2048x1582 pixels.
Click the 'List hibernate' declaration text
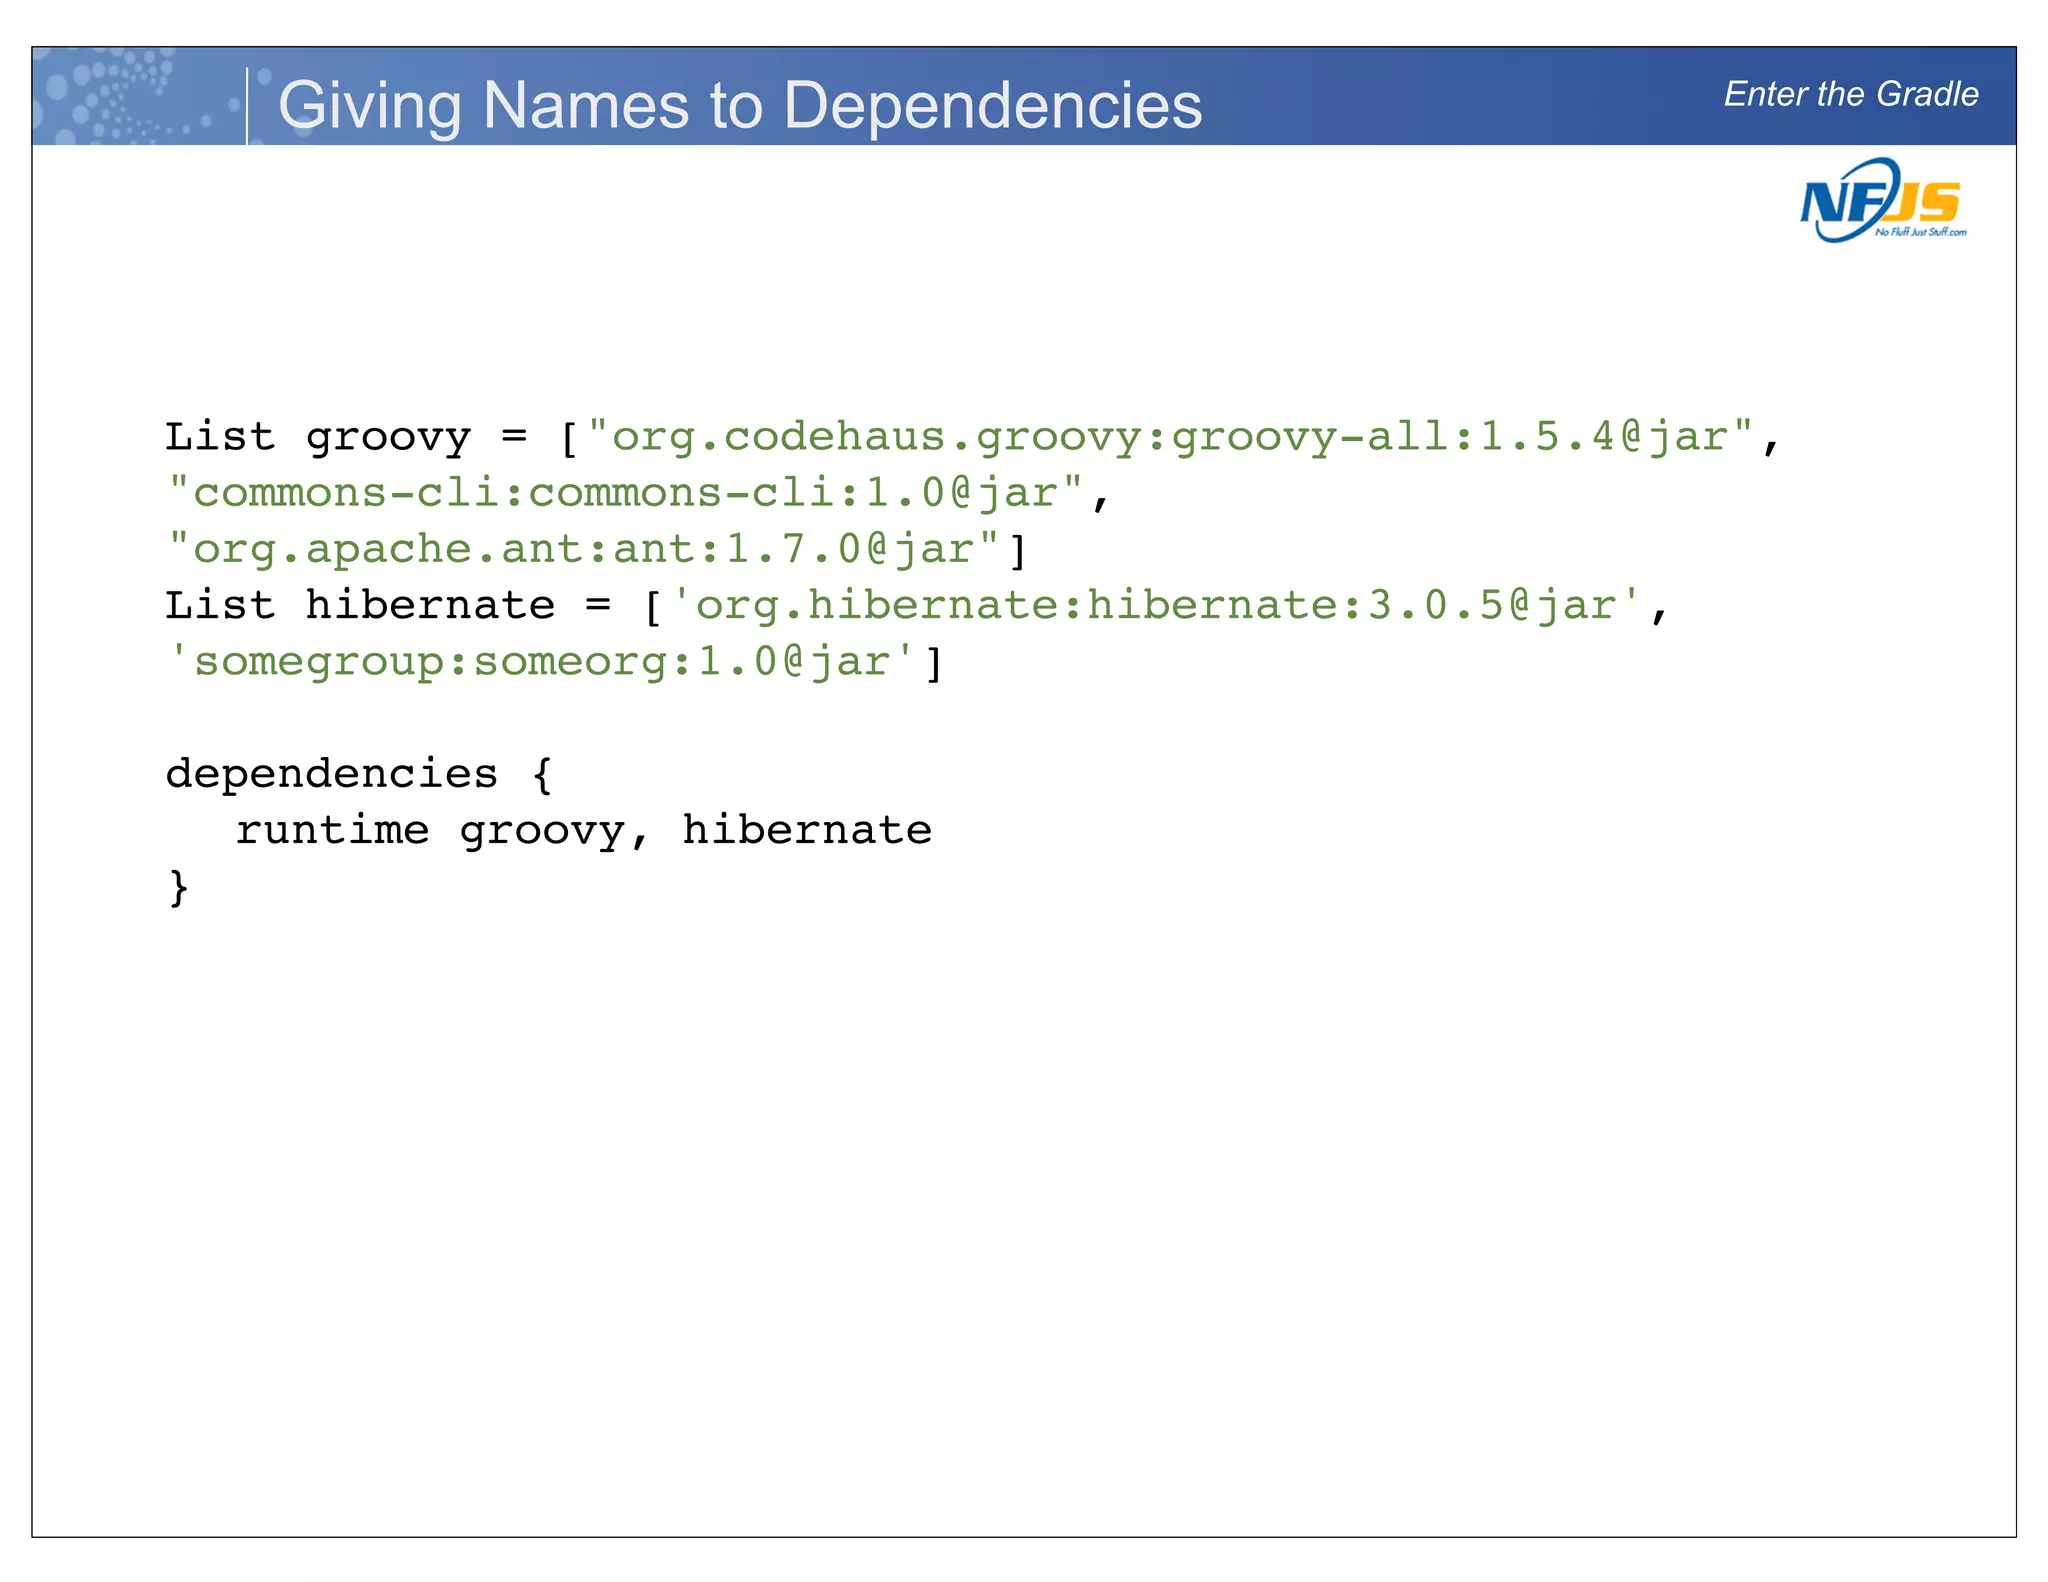point(360,605)
